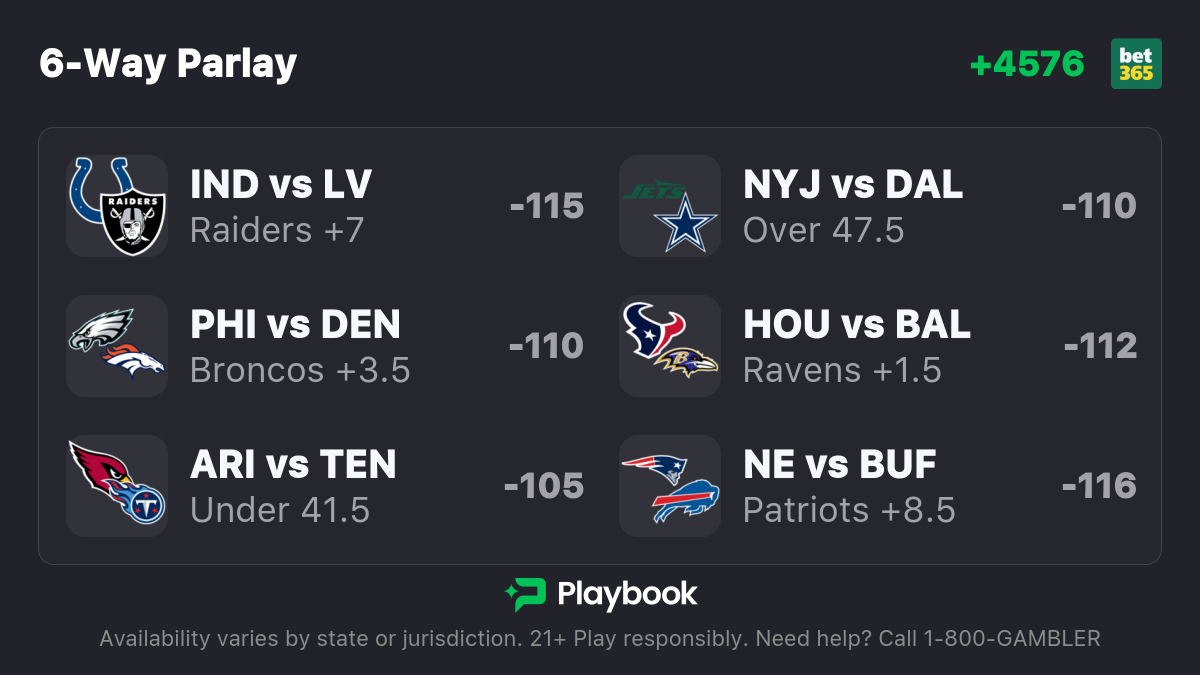
Task: Click the Raiders +7 odds of -115
Action: tap(546, 206)
